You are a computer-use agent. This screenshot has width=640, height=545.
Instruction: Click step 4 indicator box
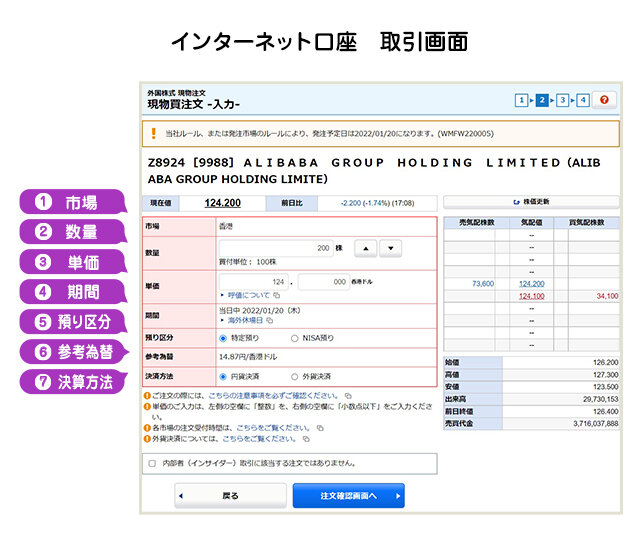coord(584,100)
